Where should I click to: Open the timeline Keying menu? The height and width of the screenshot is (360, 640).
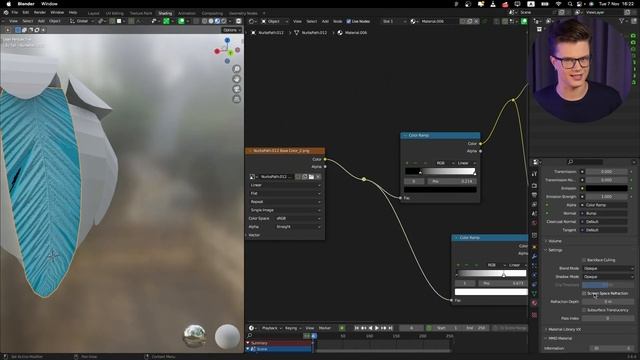pos(292,328)
